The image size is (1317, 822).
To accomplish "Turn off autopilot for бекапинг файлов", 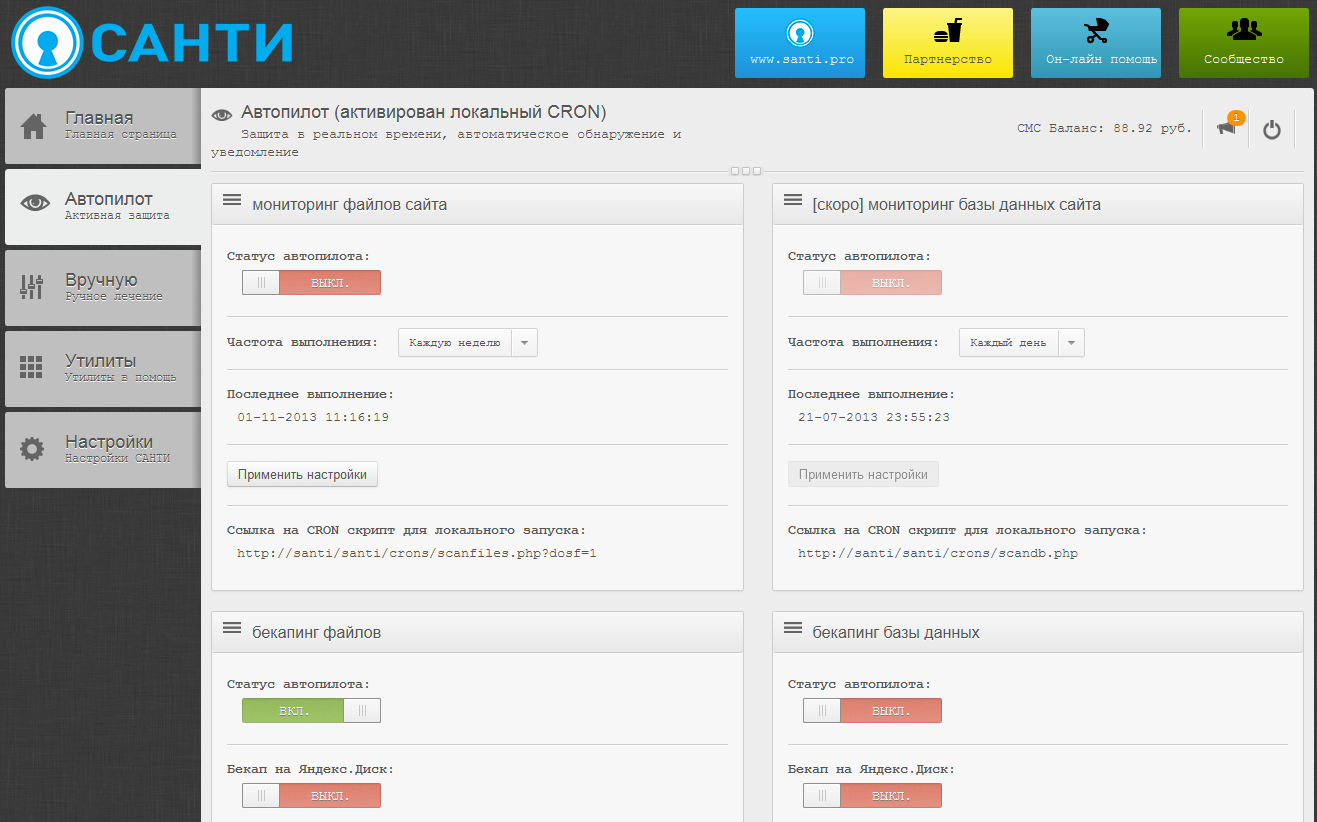I will tap(311, 710).
